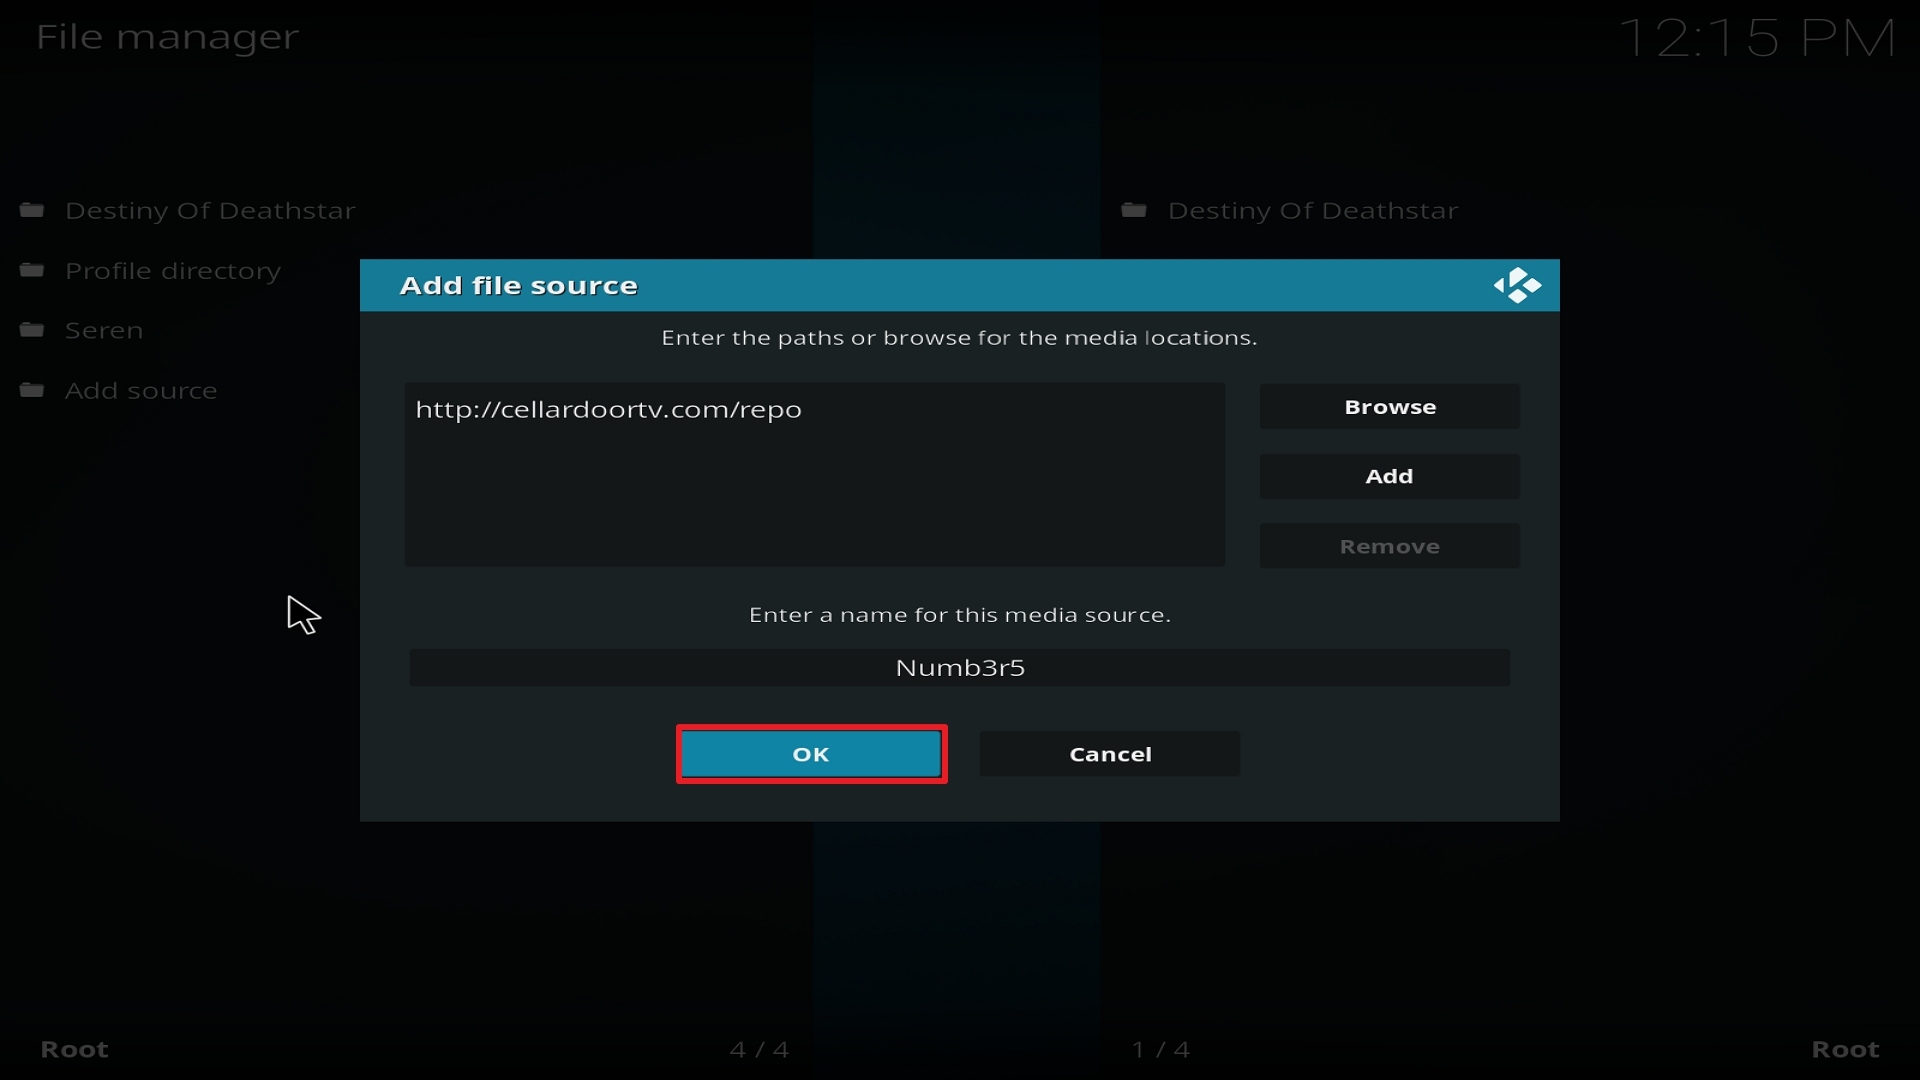
Task: Click folder icon beside Add source
Action: (32, 390)
